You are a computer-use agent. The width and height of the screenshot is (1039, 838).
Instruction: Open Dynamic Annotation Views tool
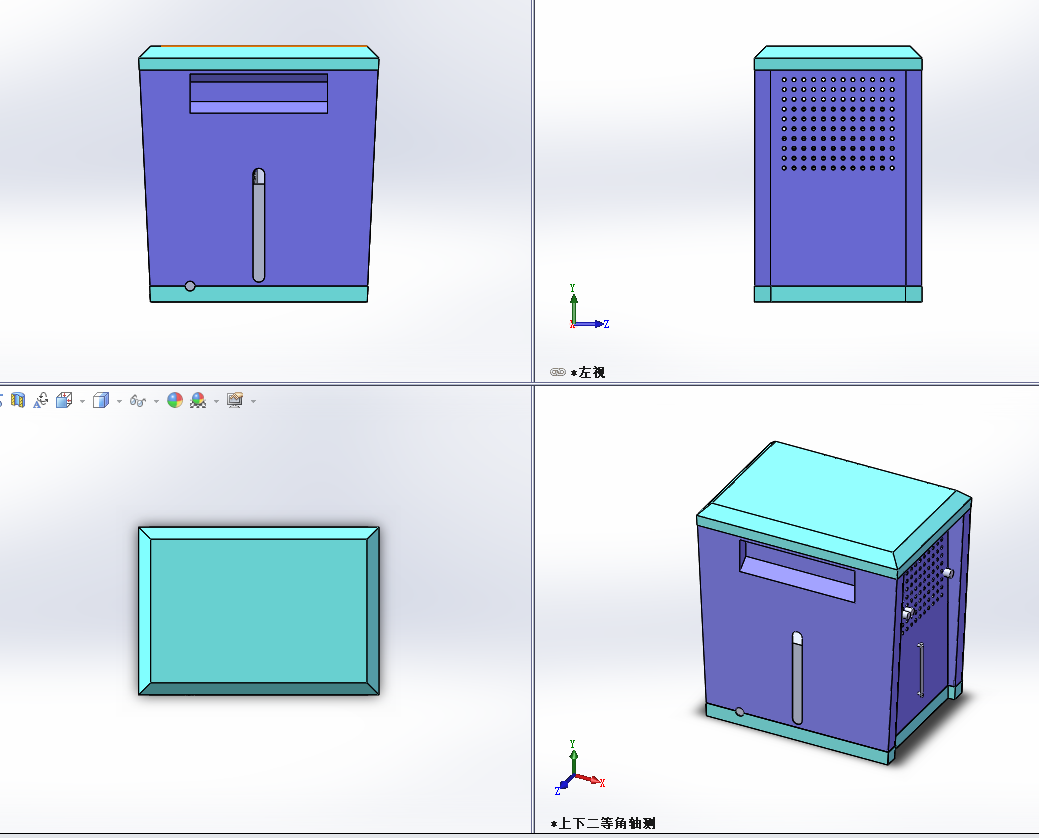[x=40, y=400]
